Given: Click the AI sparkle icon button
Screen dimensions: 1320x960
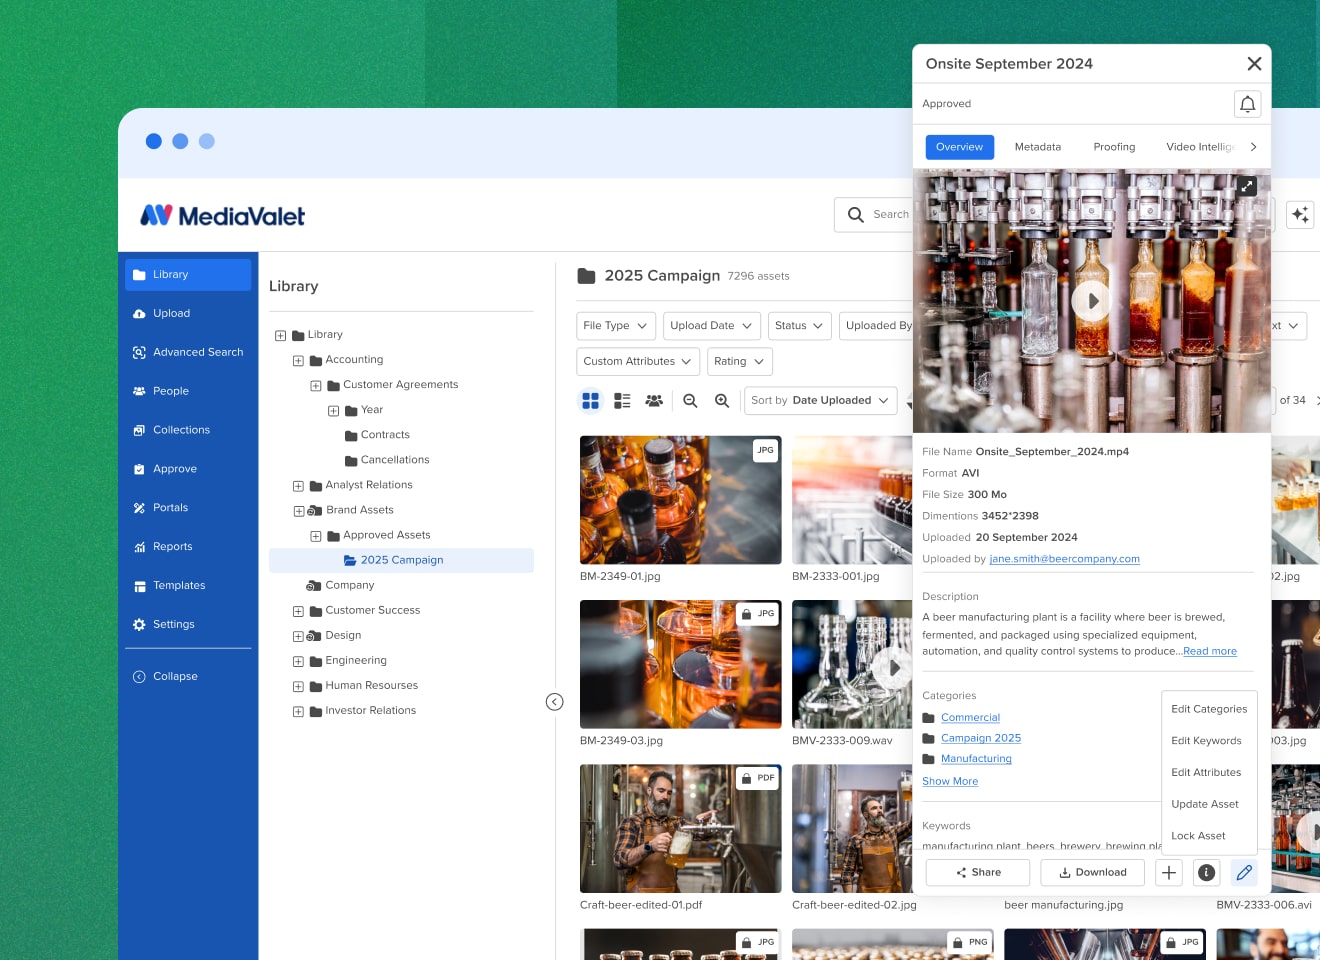Looking at the screenshot, I should tap(1300, 215).
